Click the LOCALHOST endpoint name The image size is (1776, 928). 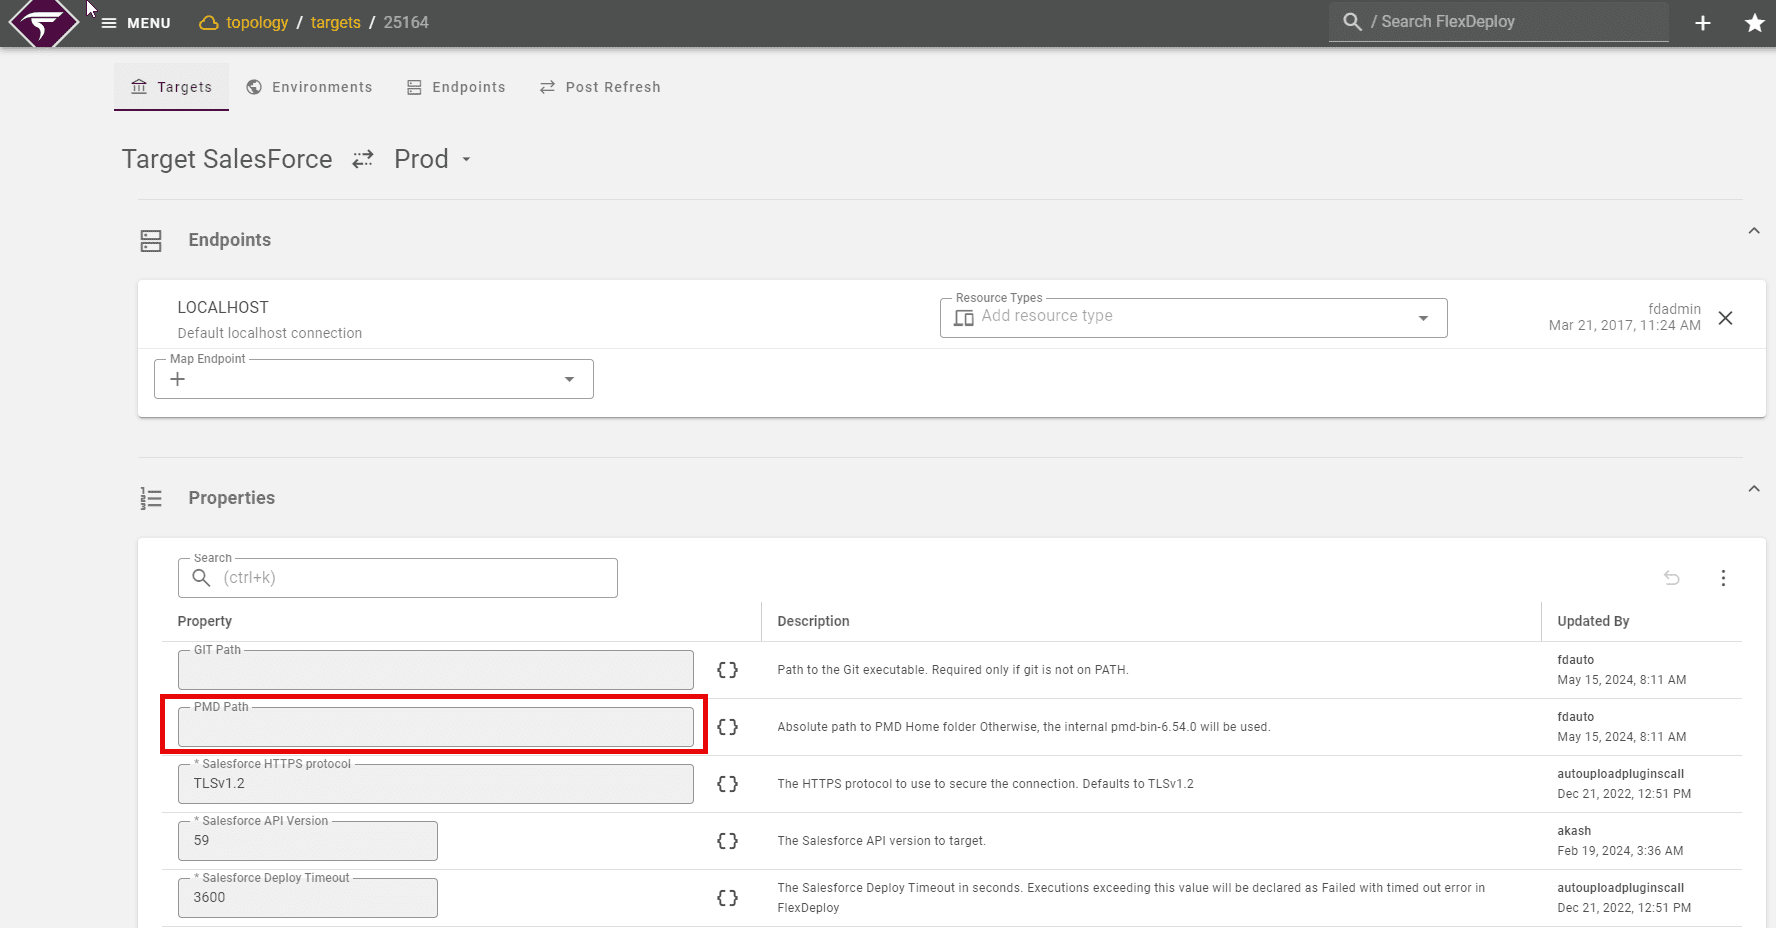(x=223, y=307)
